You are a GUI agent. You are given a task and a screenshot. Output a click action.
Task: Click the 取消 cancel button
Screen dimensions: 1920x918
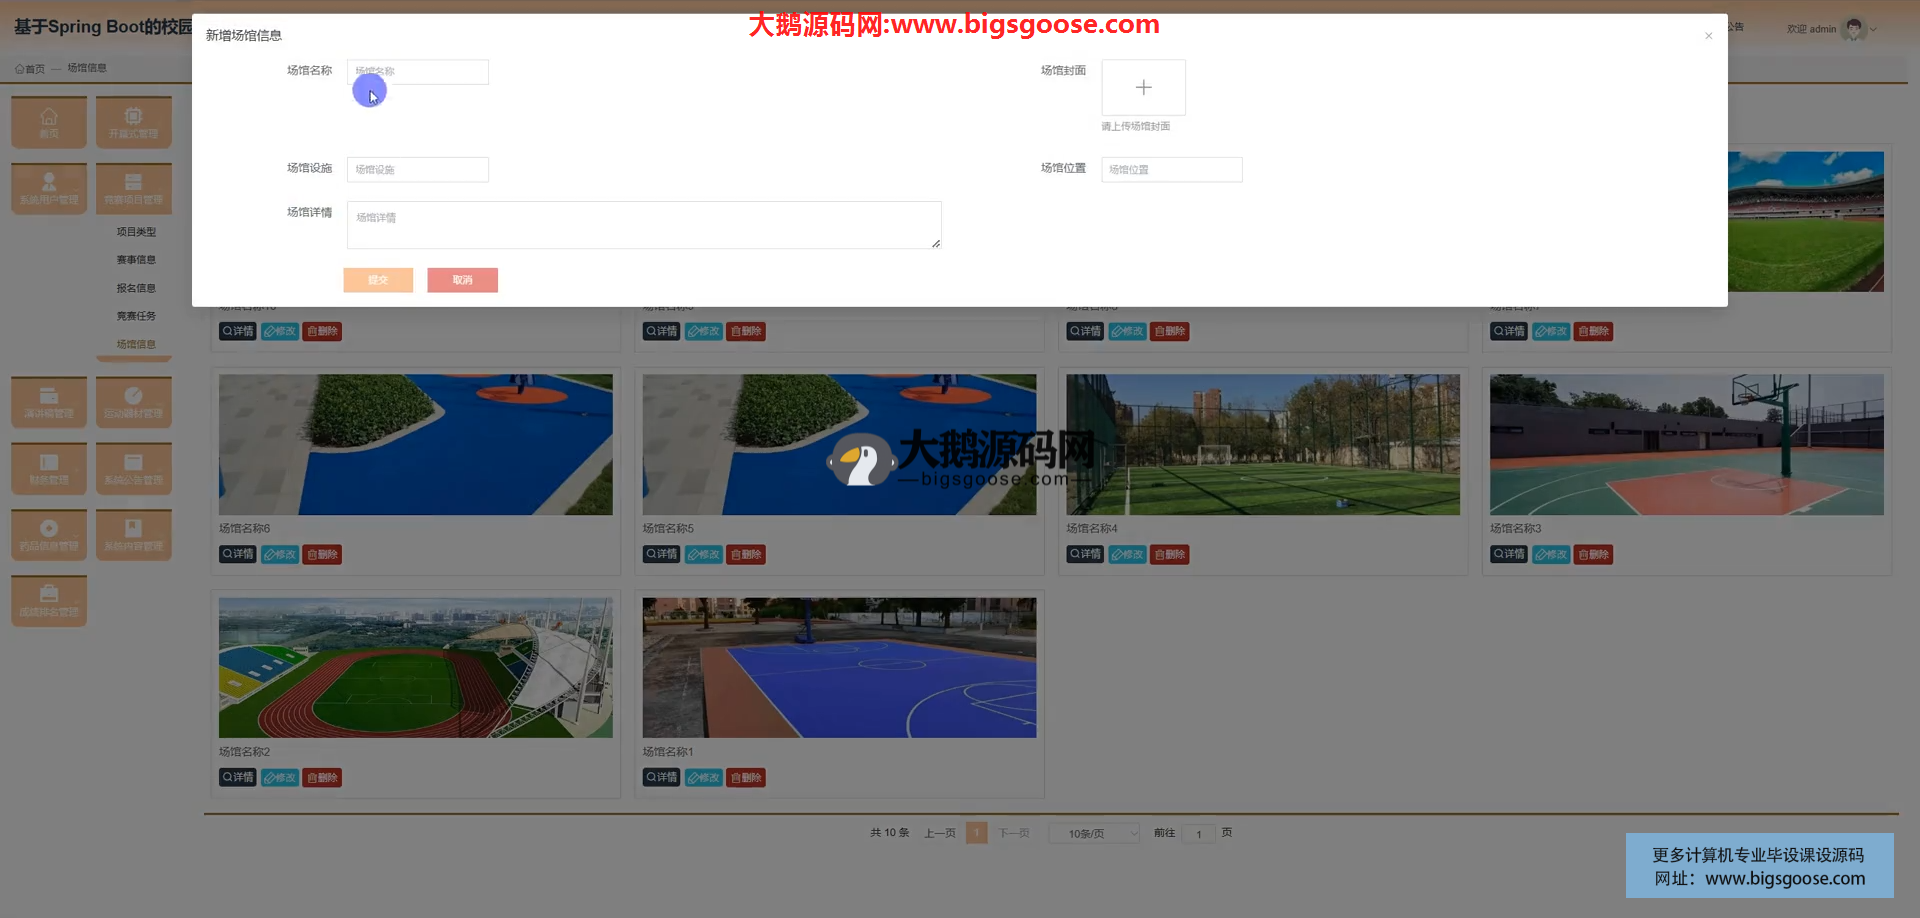pos(462,280)
